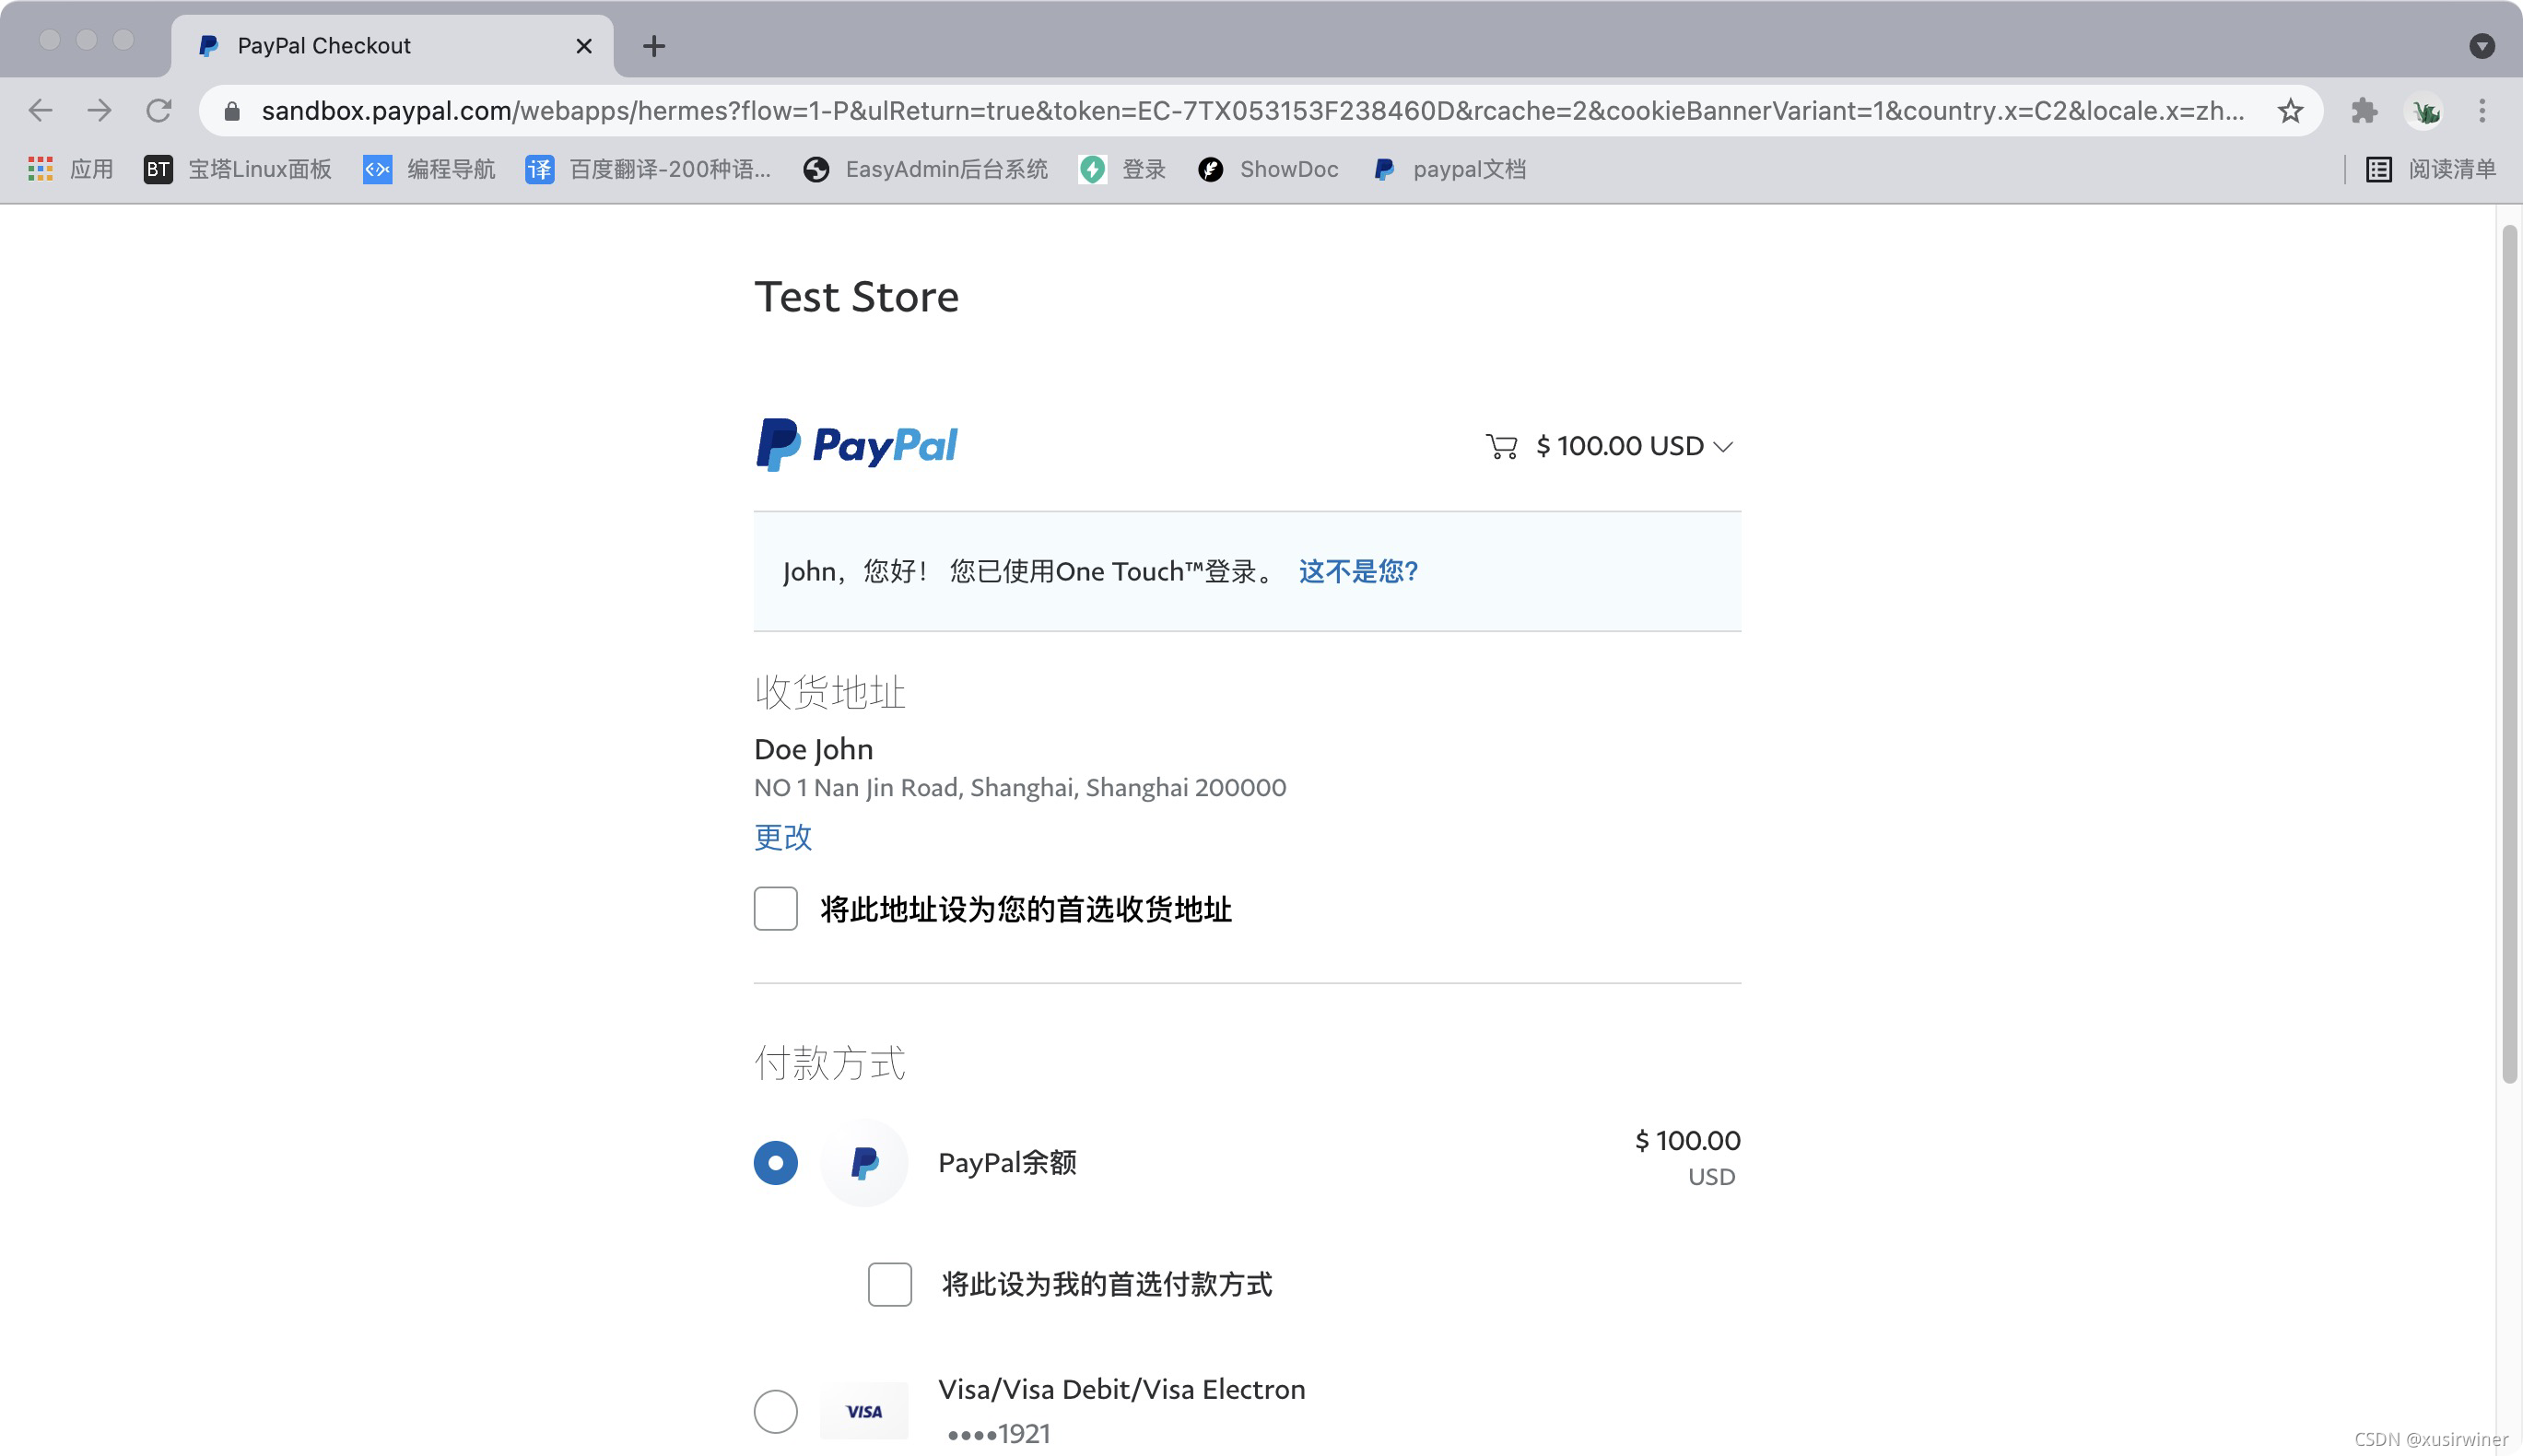View site security lock info
The width and height of the screenshot is (2523, 1456).
(x=232, y=111)
